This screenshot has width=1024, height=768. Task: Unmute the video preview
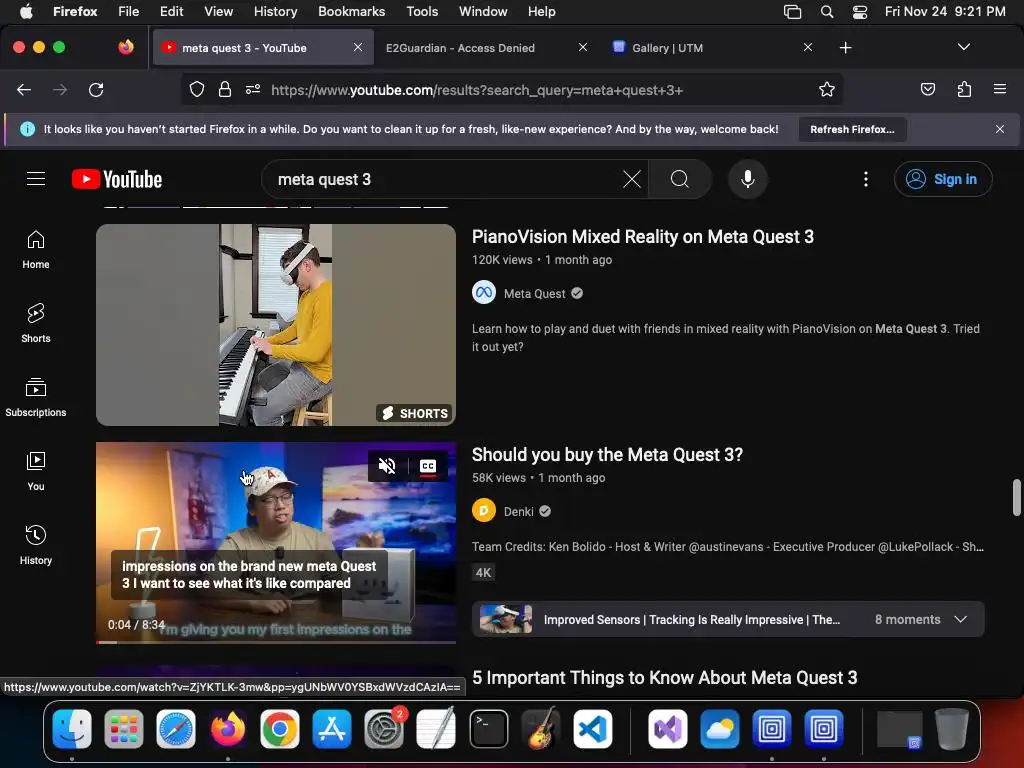coord(387,466)
